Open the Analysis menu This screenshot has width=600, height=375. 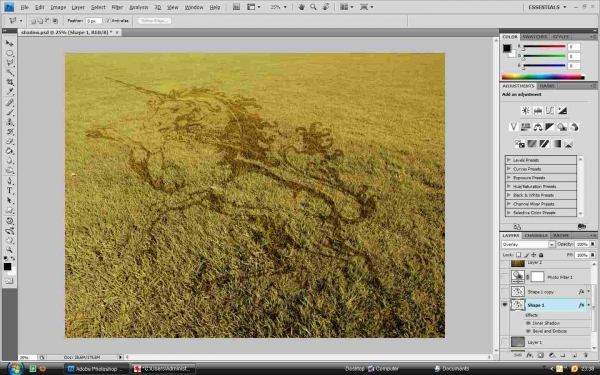pyautogui.click(x=139, y=7)
